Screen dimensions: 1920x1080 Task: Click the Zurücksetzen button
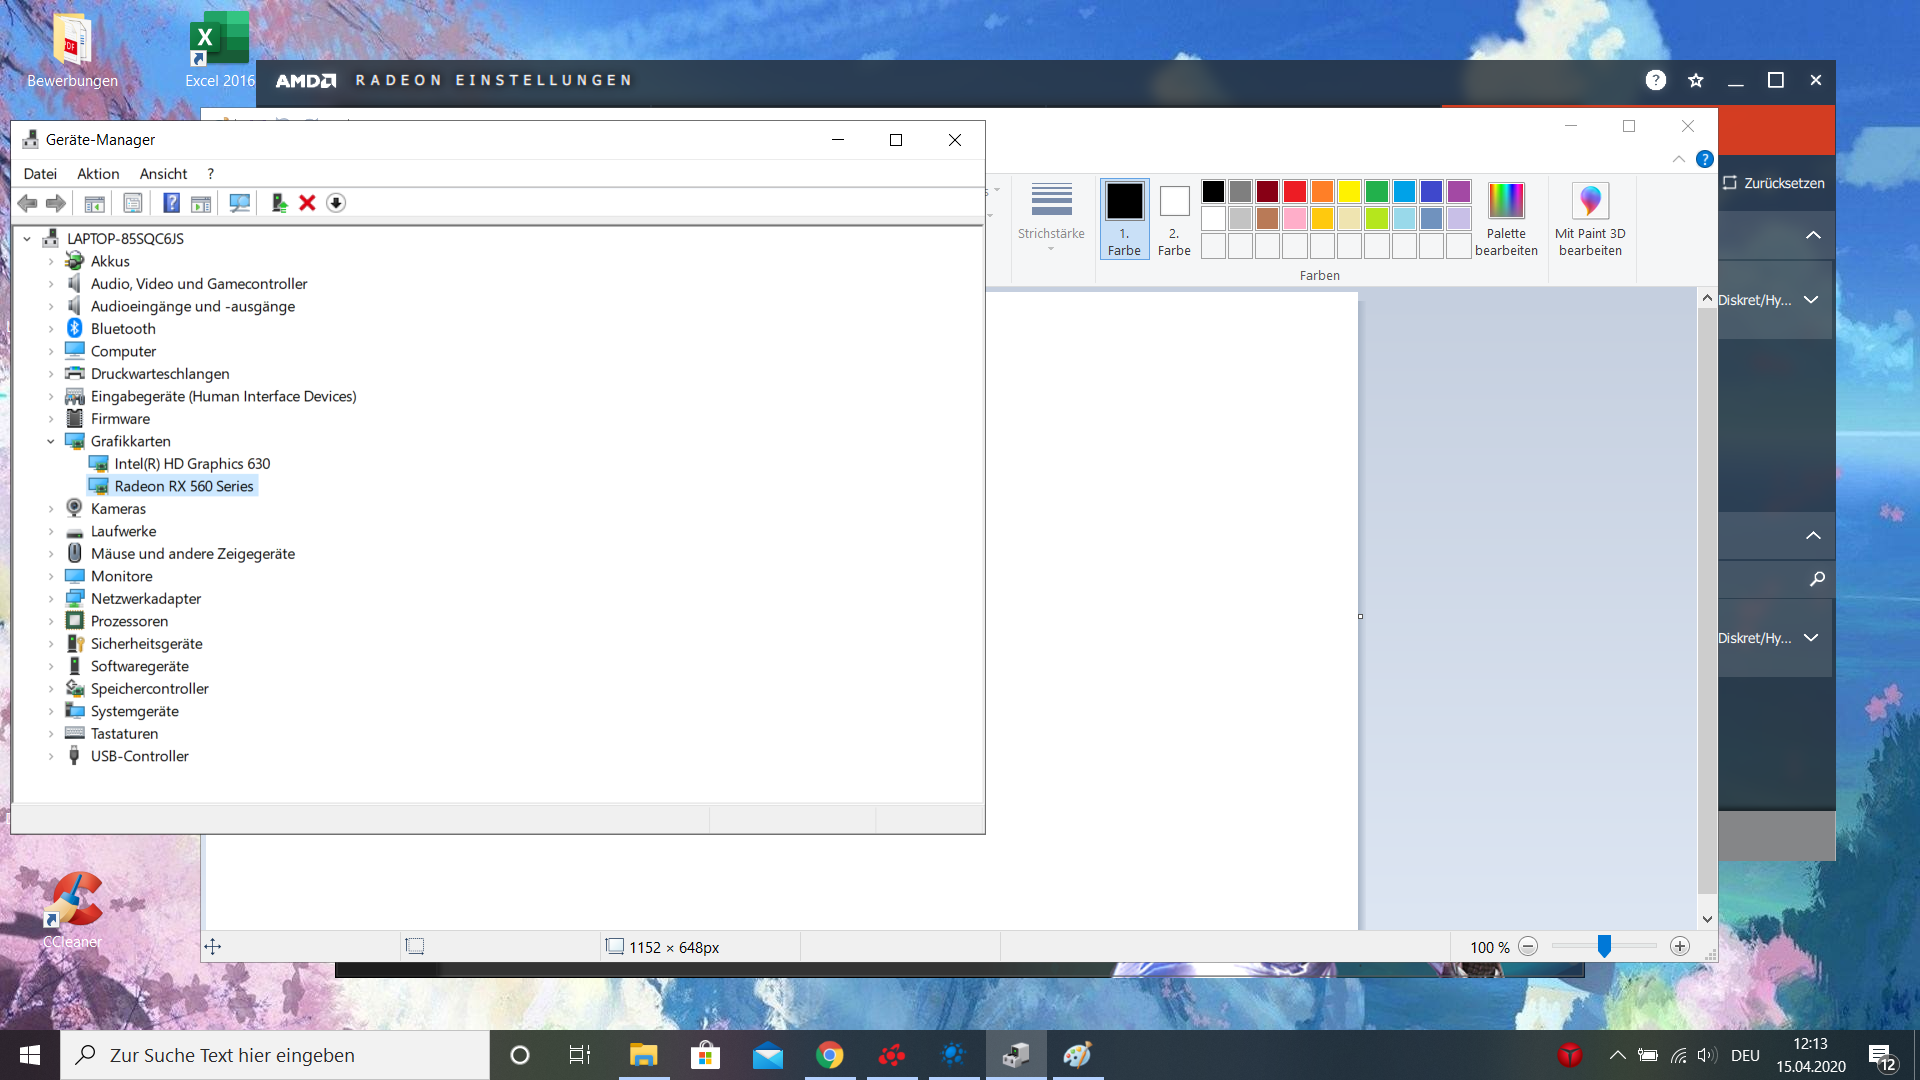point(1774,183)
